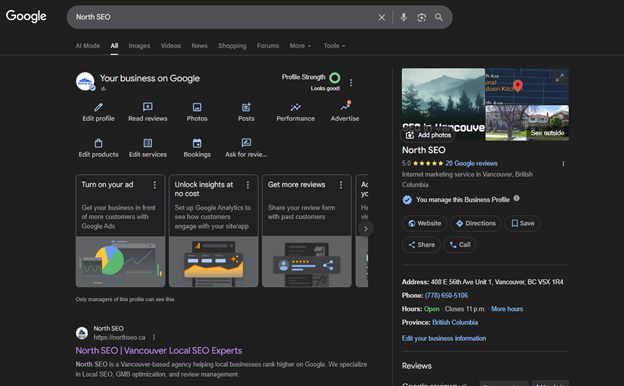Click the Call button
Image resolution: width=624 pixels, height=386 pixels.
460,245
